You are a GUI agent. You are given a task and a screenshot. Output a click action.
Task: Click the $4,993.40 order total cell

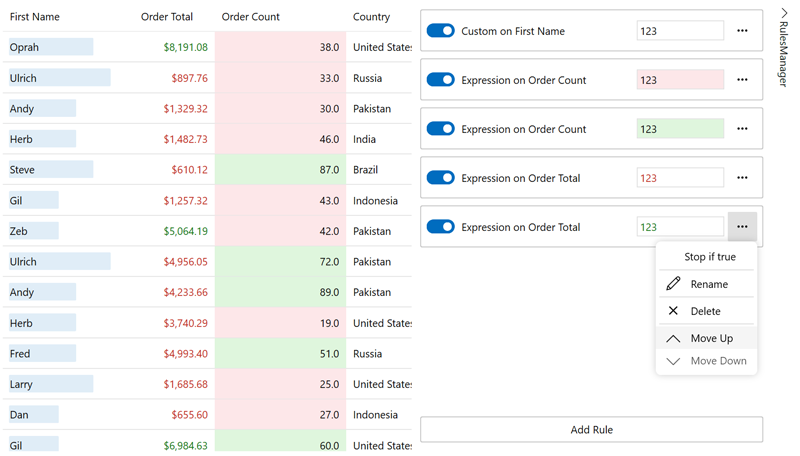click(174, 353)
